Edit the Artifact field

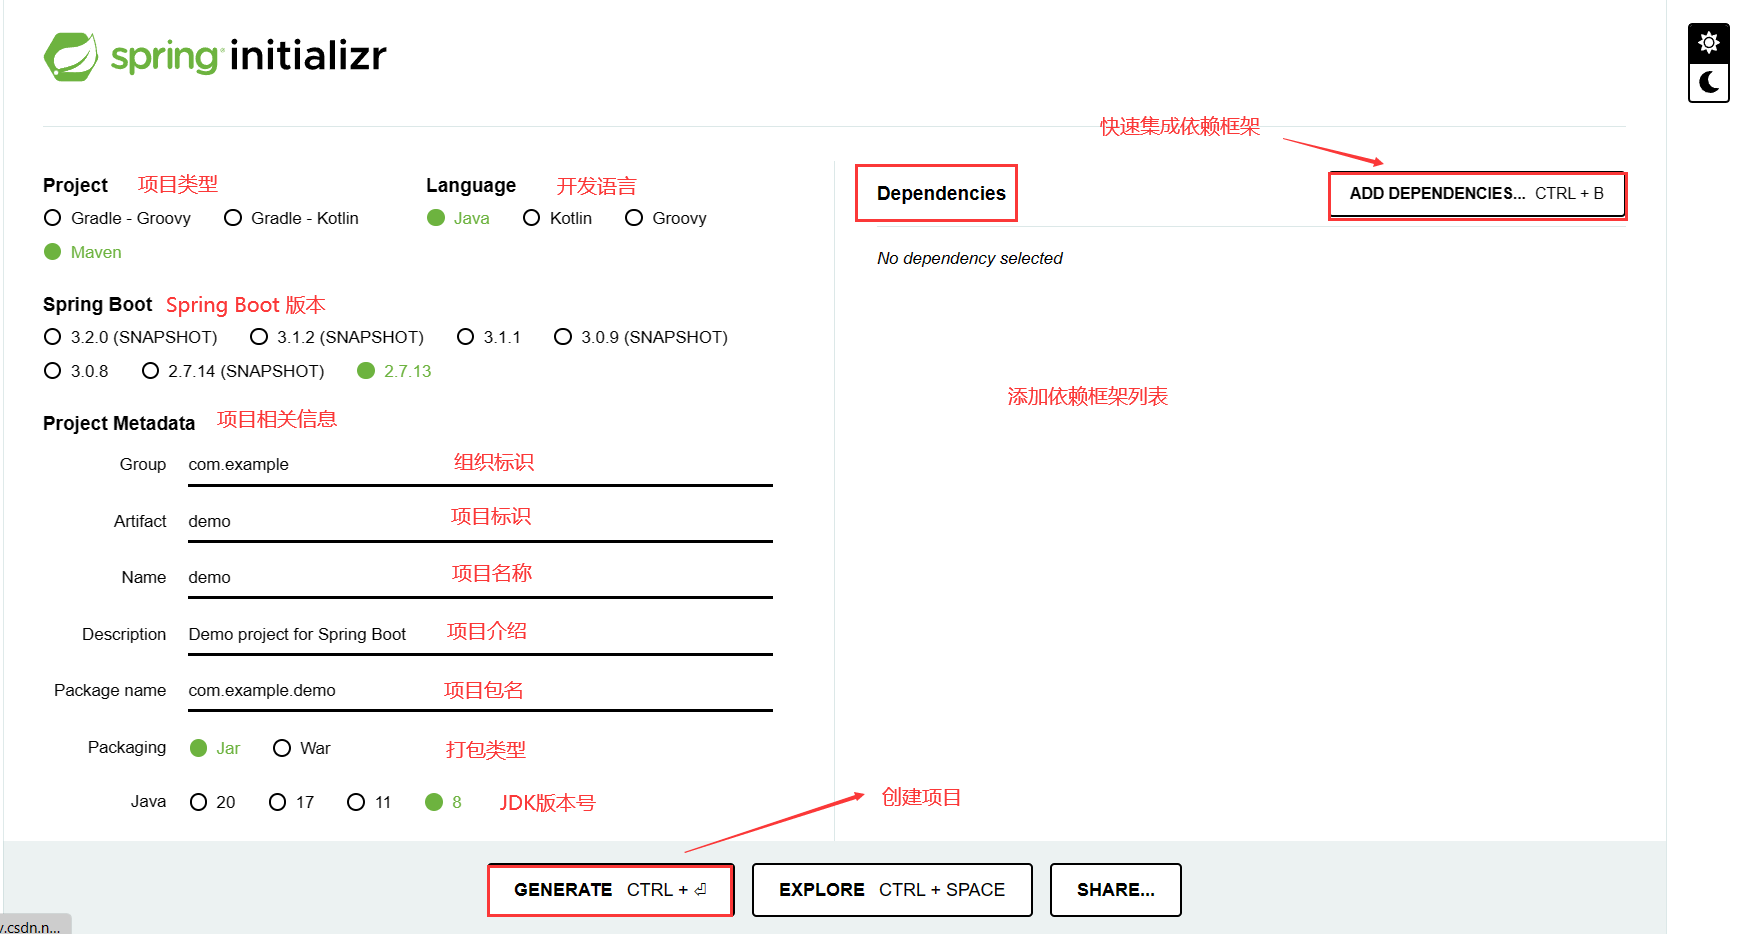point(480,522)
